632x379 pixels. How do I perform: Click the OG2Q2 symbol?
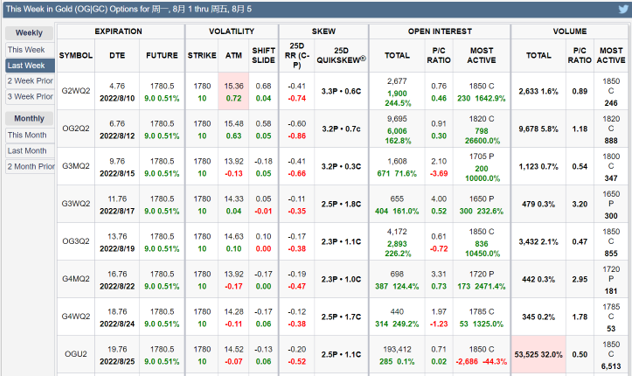pyautogui.click(x=76, y=129)
